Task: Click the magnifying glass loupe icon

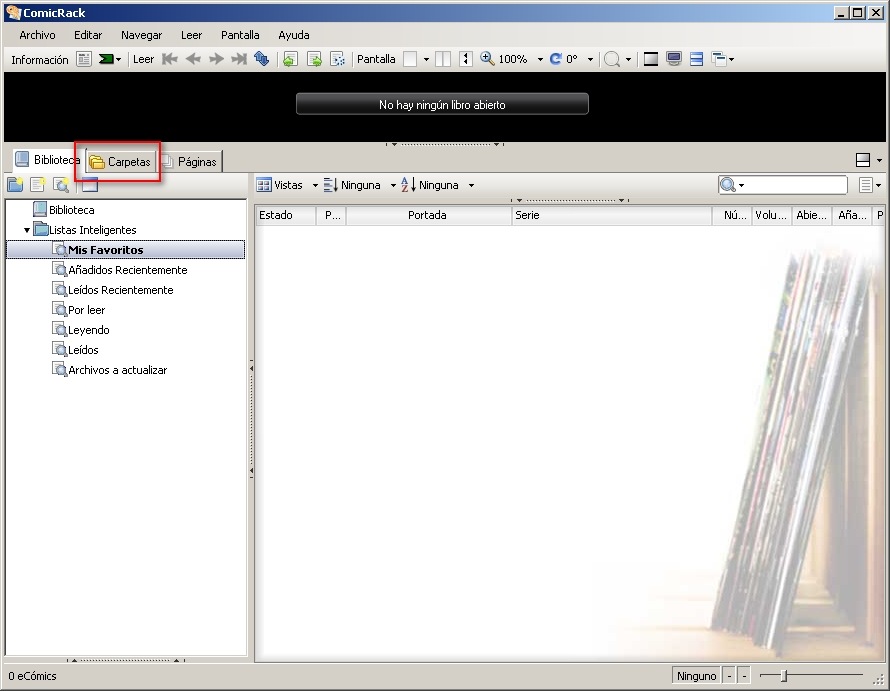Action: click(612, 59)
